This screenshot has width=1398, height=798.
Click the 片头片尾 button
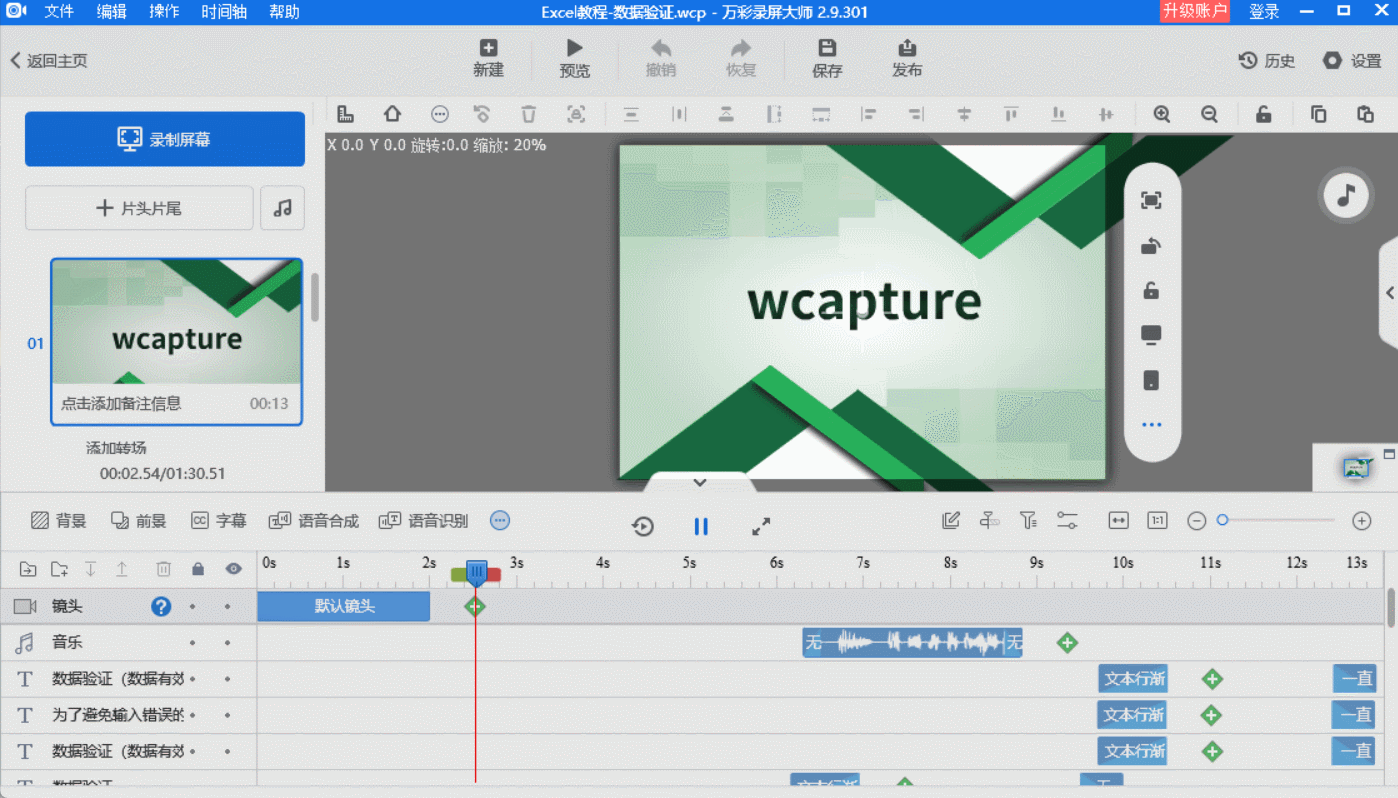tap(139, 208)
